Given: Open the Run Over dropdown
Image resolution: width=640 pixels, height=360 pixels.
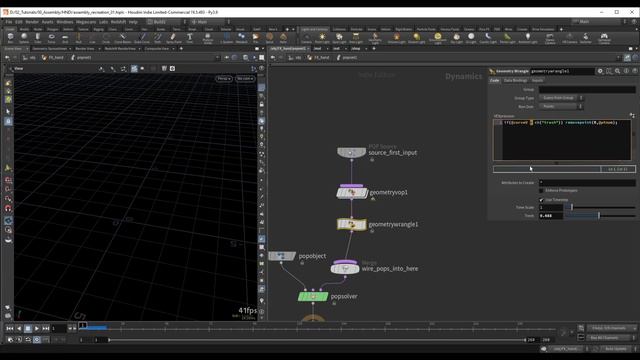Looking at the screenshot, I should [x=561, y=107].
